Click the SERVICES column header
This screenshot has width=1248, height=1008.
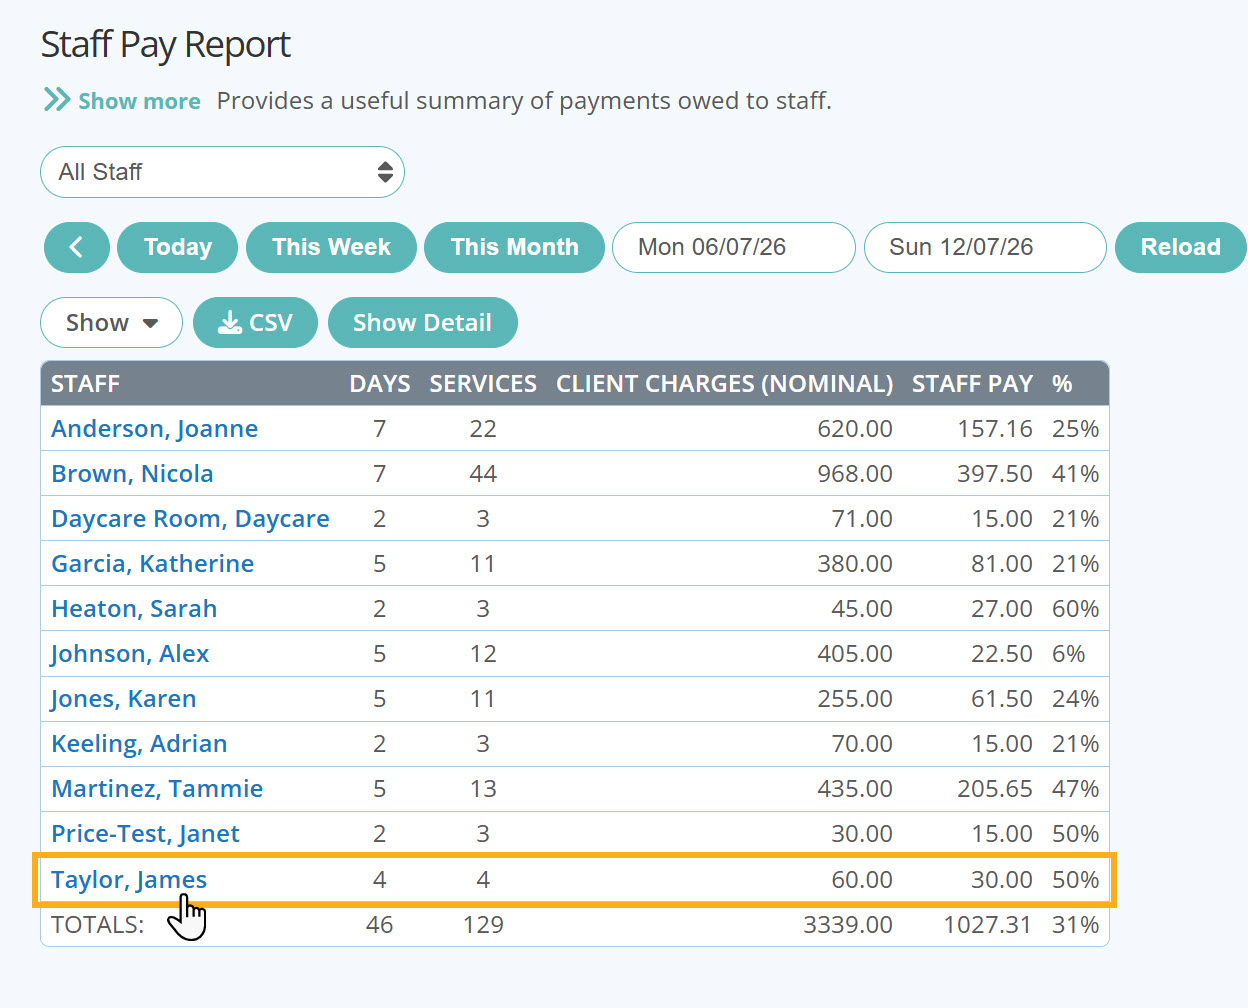pos(483,384)
